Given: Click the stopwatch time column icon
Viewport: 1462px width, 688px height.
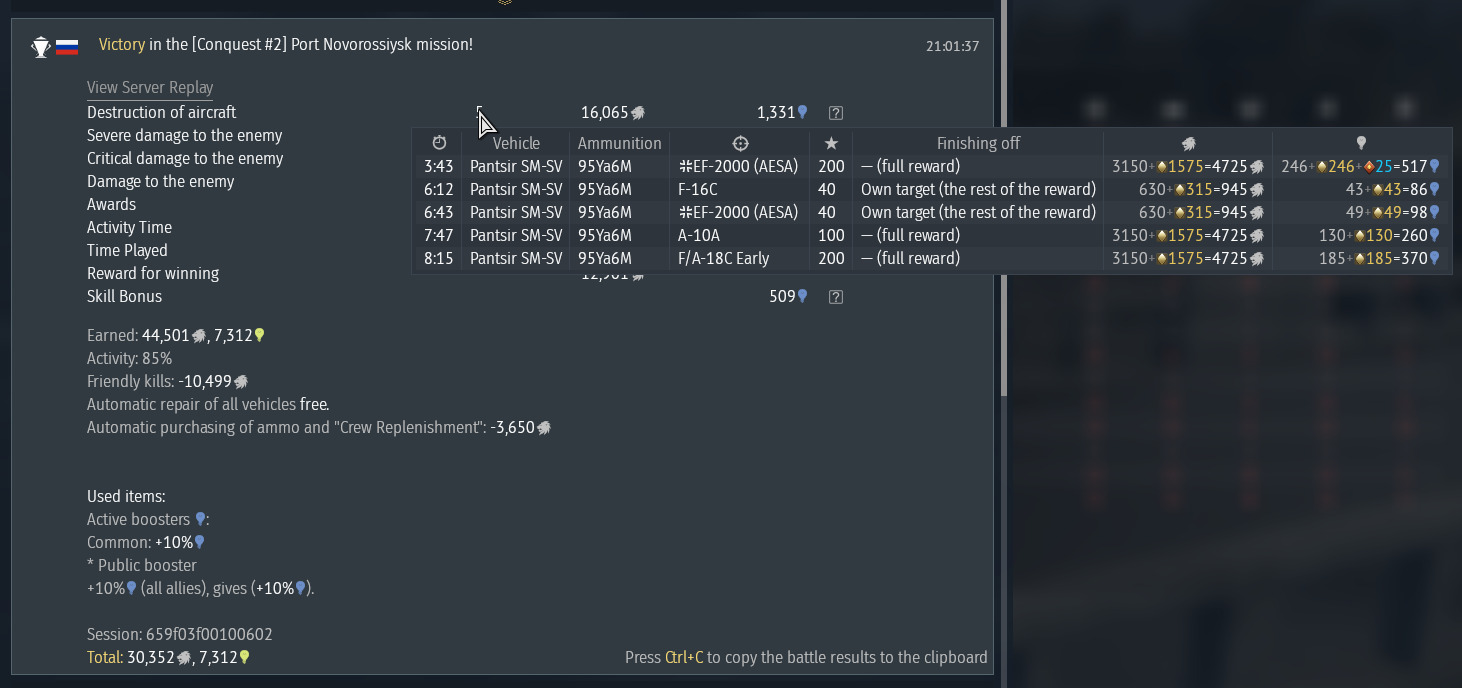Looking at the screenshot, I should tap(439, 143).
